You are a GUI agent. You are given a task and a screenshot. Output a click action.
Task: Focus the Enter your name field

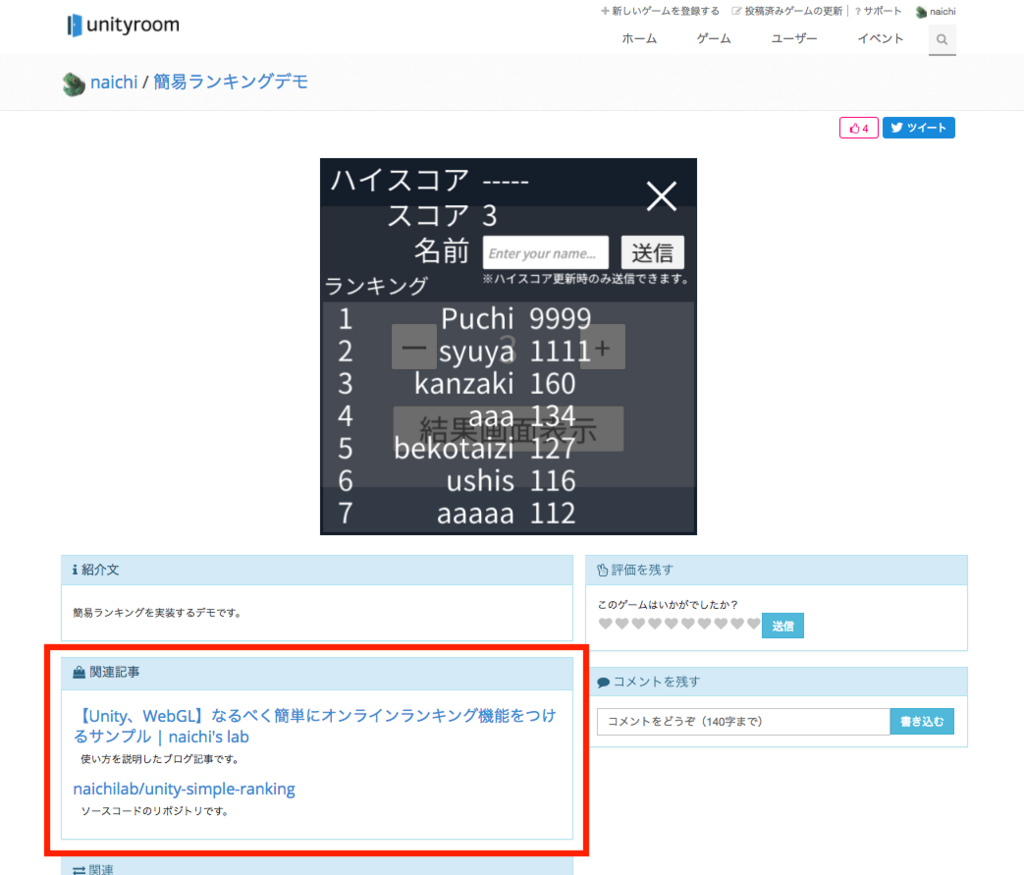[545, 253]
